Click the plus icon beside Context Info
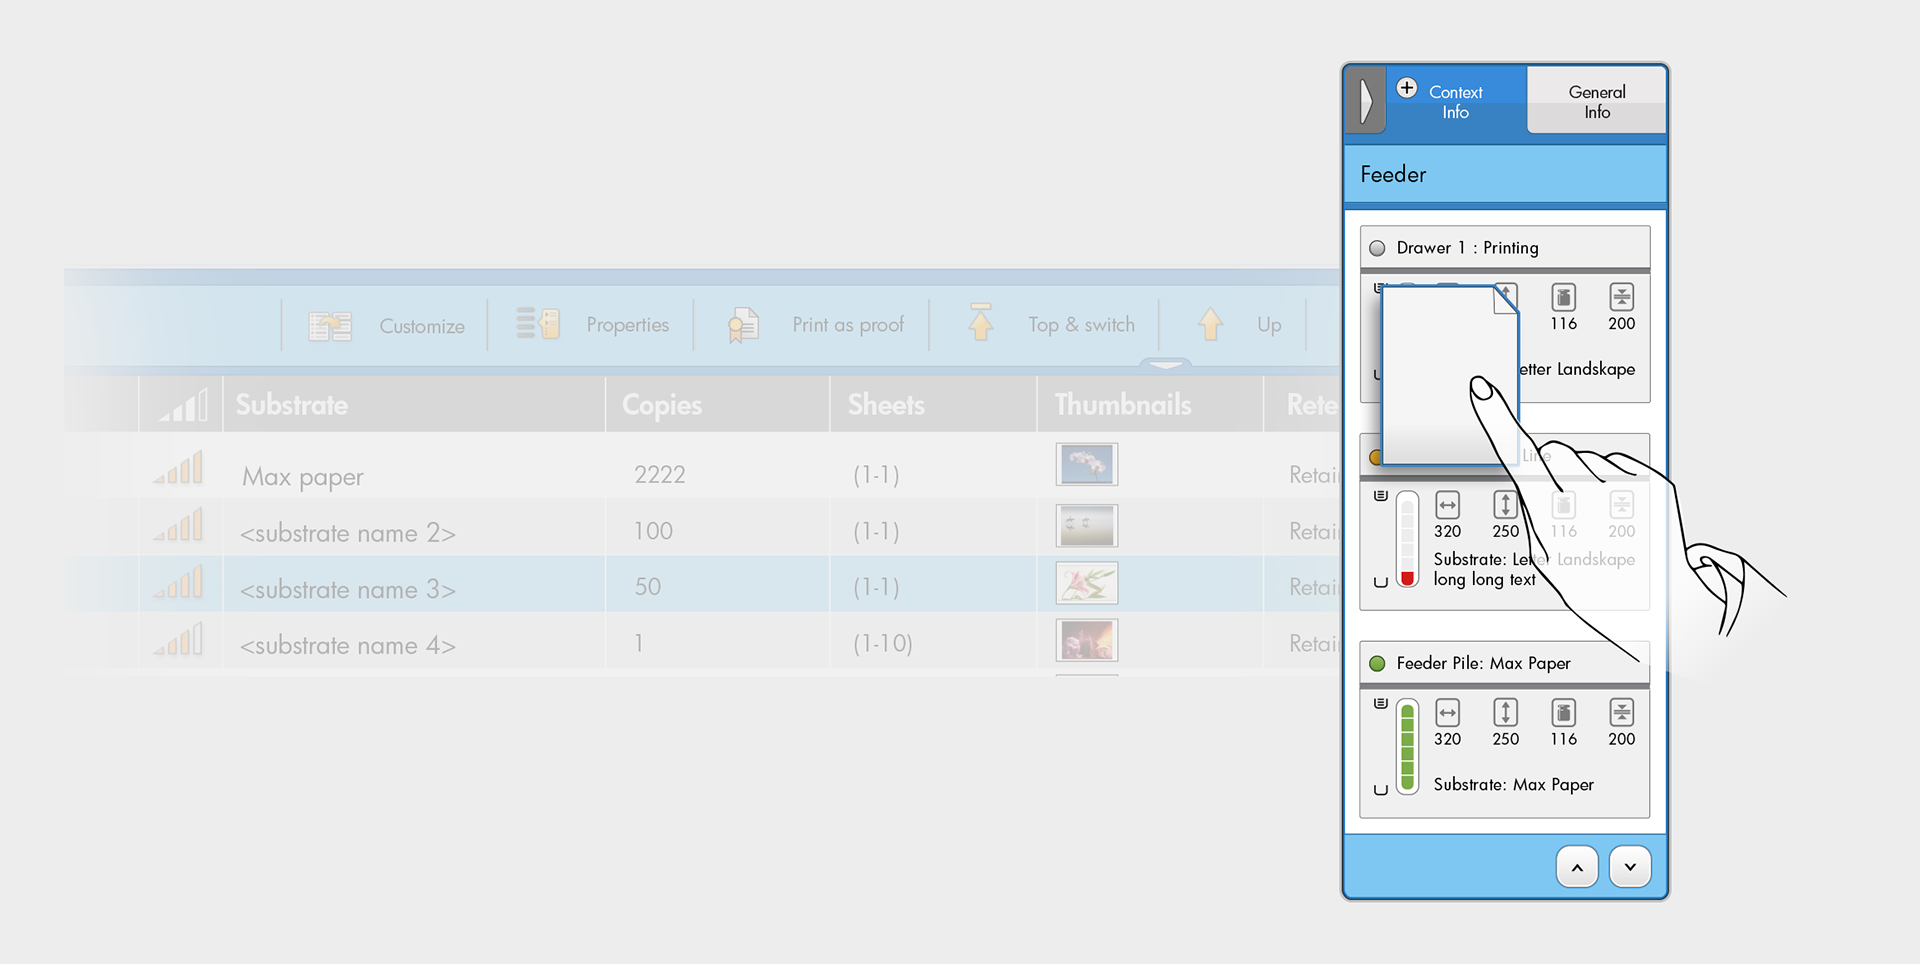1920x964 pixels. pyautogui.click(x=1407, y=88)
